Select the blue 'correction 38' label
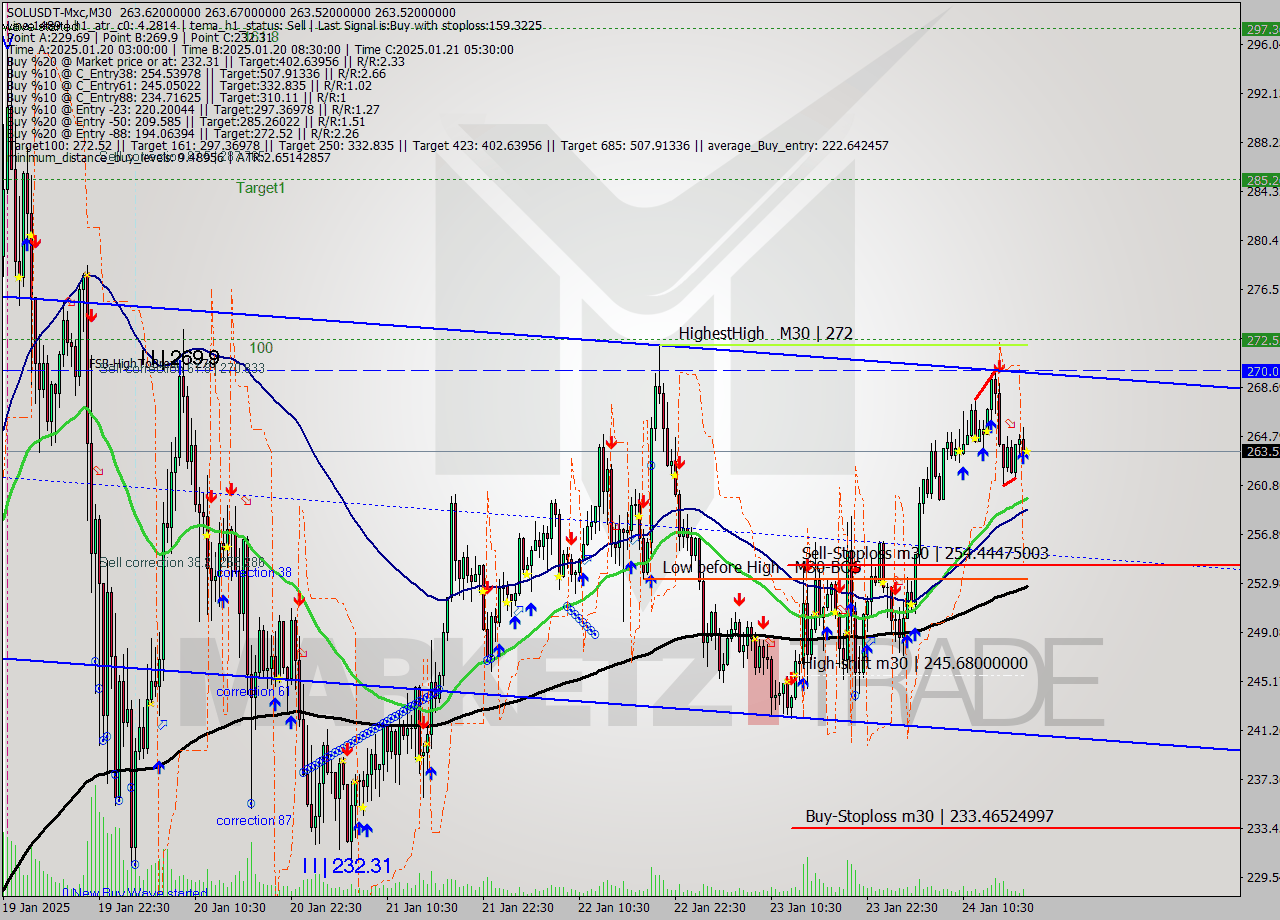 [254, 573]
